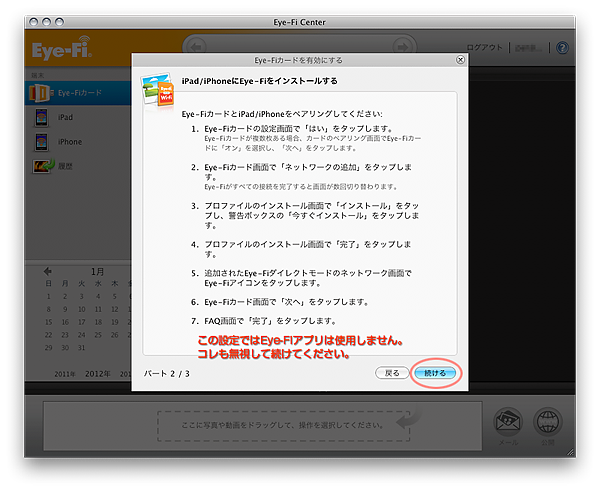Select day 18 in the calendar
The width and height of the screenshot is (600, 491).
[98, 322]
